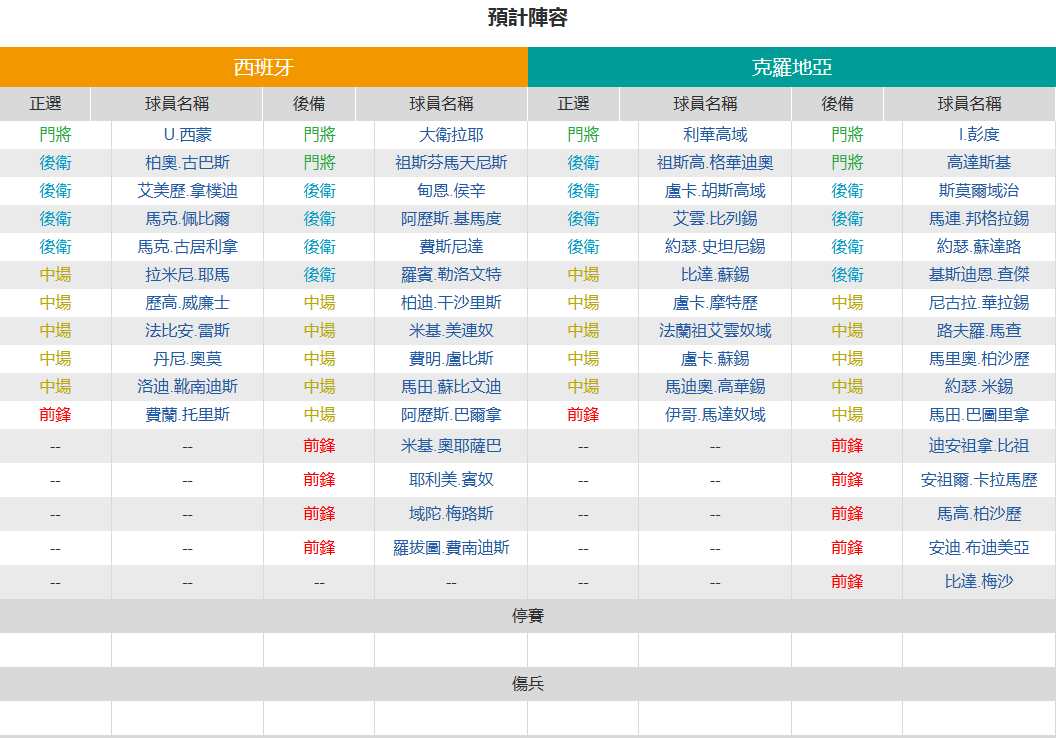
Task: Open player 艾美歷.拿樸迪
Action: point(187,191)
